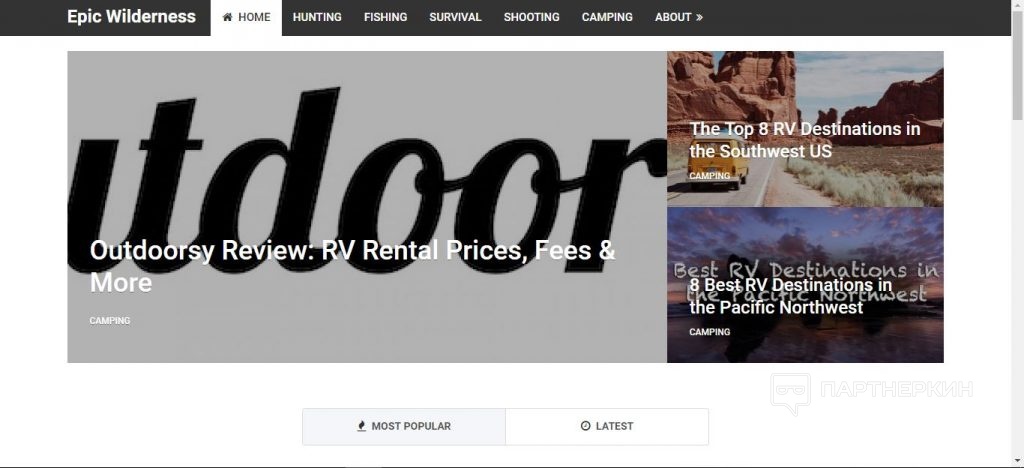Navigate to the Camping section

click(607, 18)
